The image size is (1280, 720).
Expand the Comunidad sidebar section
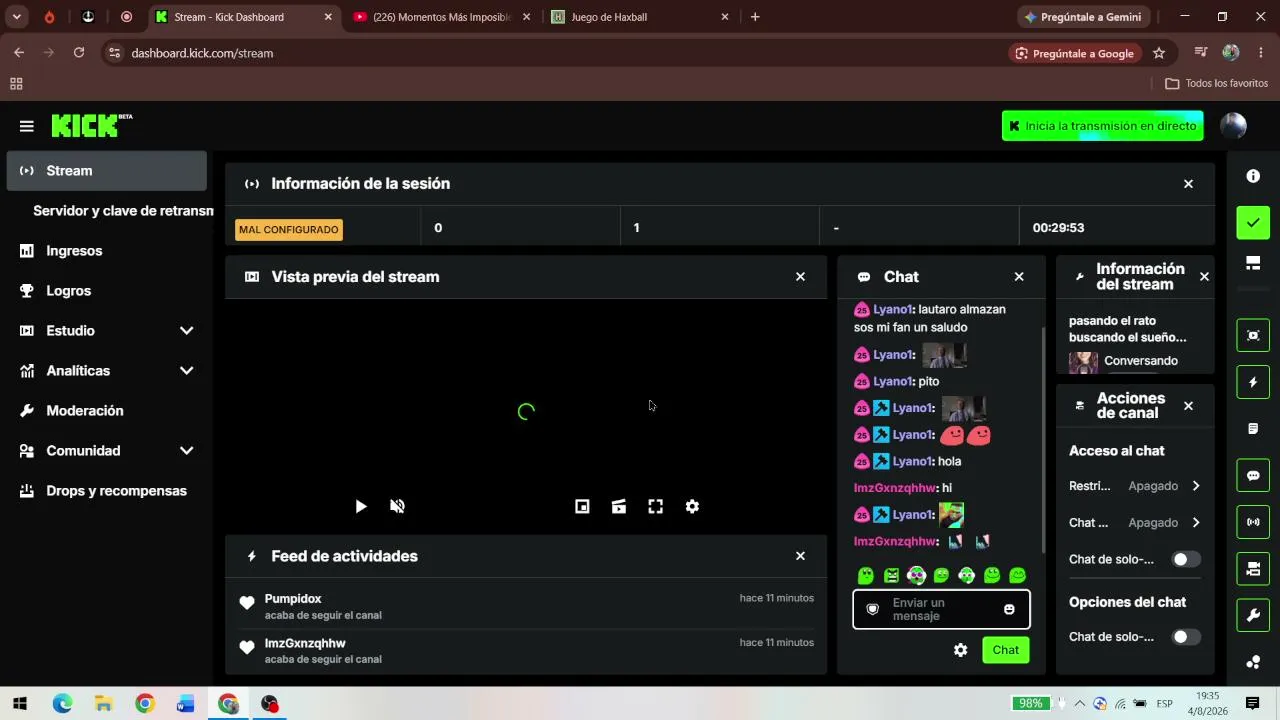click(186, 451)
